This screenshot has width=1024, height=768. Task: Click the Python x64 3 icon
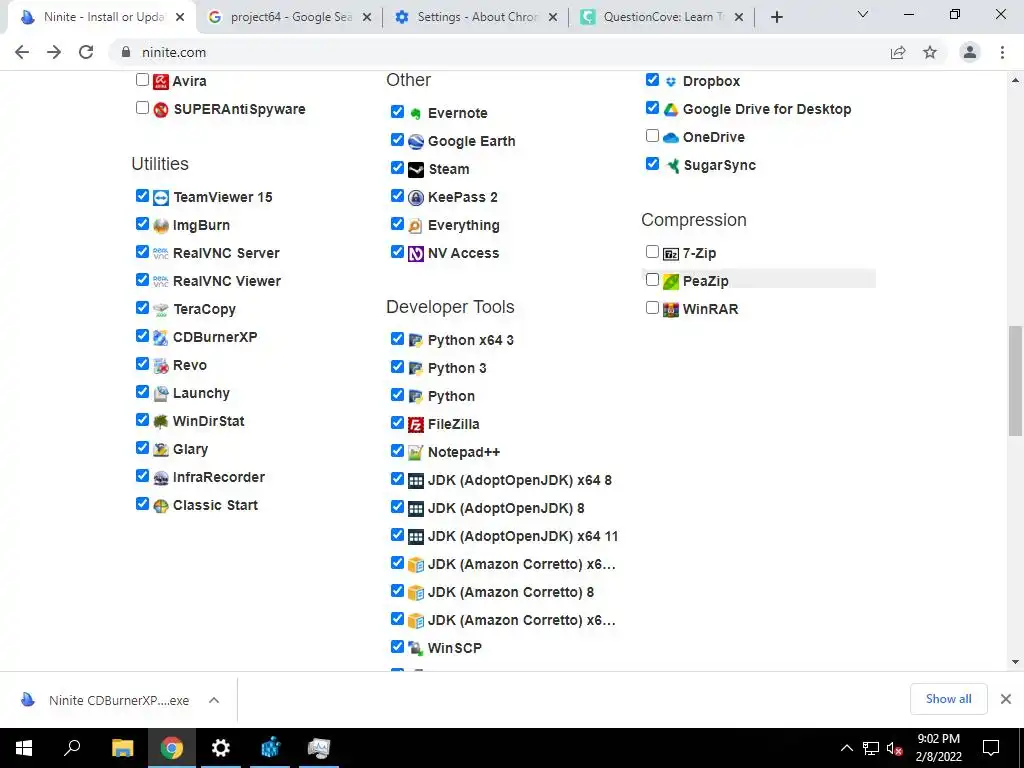(x=416, y=340)
